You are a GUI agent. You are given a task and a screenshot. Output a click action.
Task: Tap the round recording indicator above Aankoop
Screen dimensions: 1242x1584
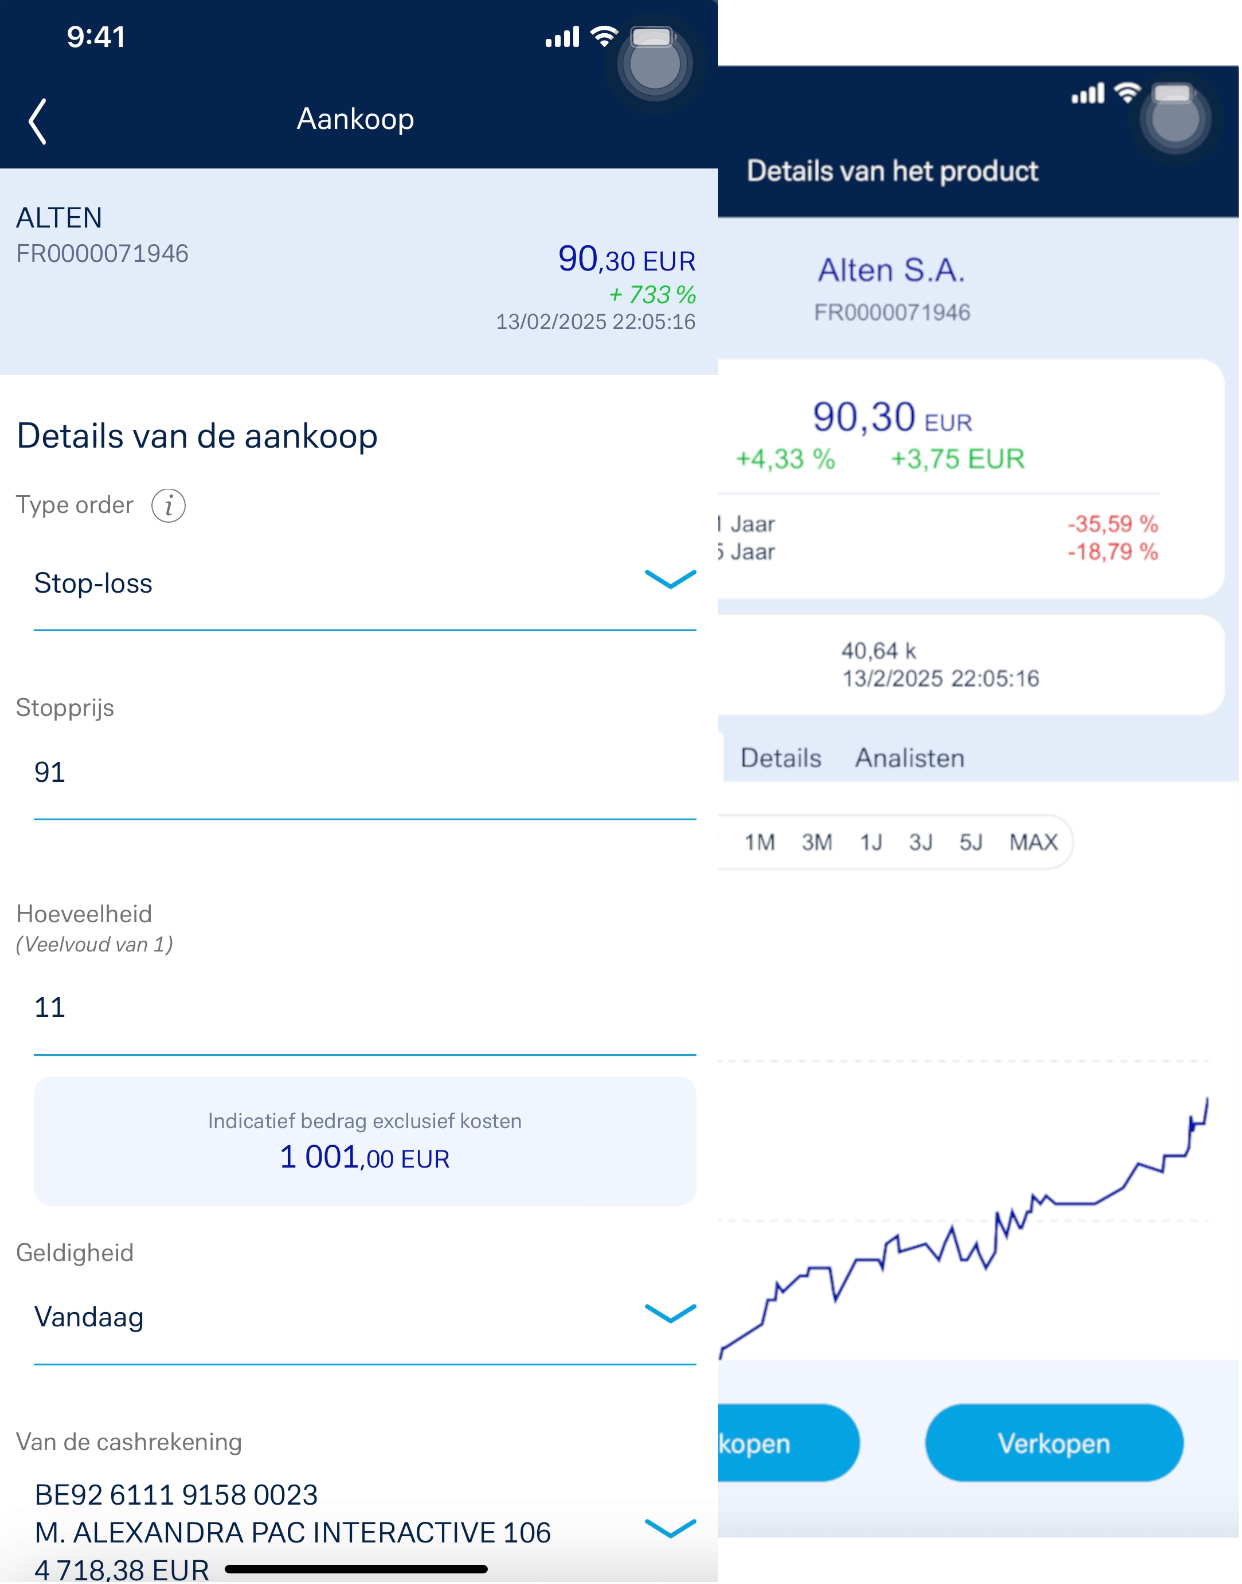655,64
